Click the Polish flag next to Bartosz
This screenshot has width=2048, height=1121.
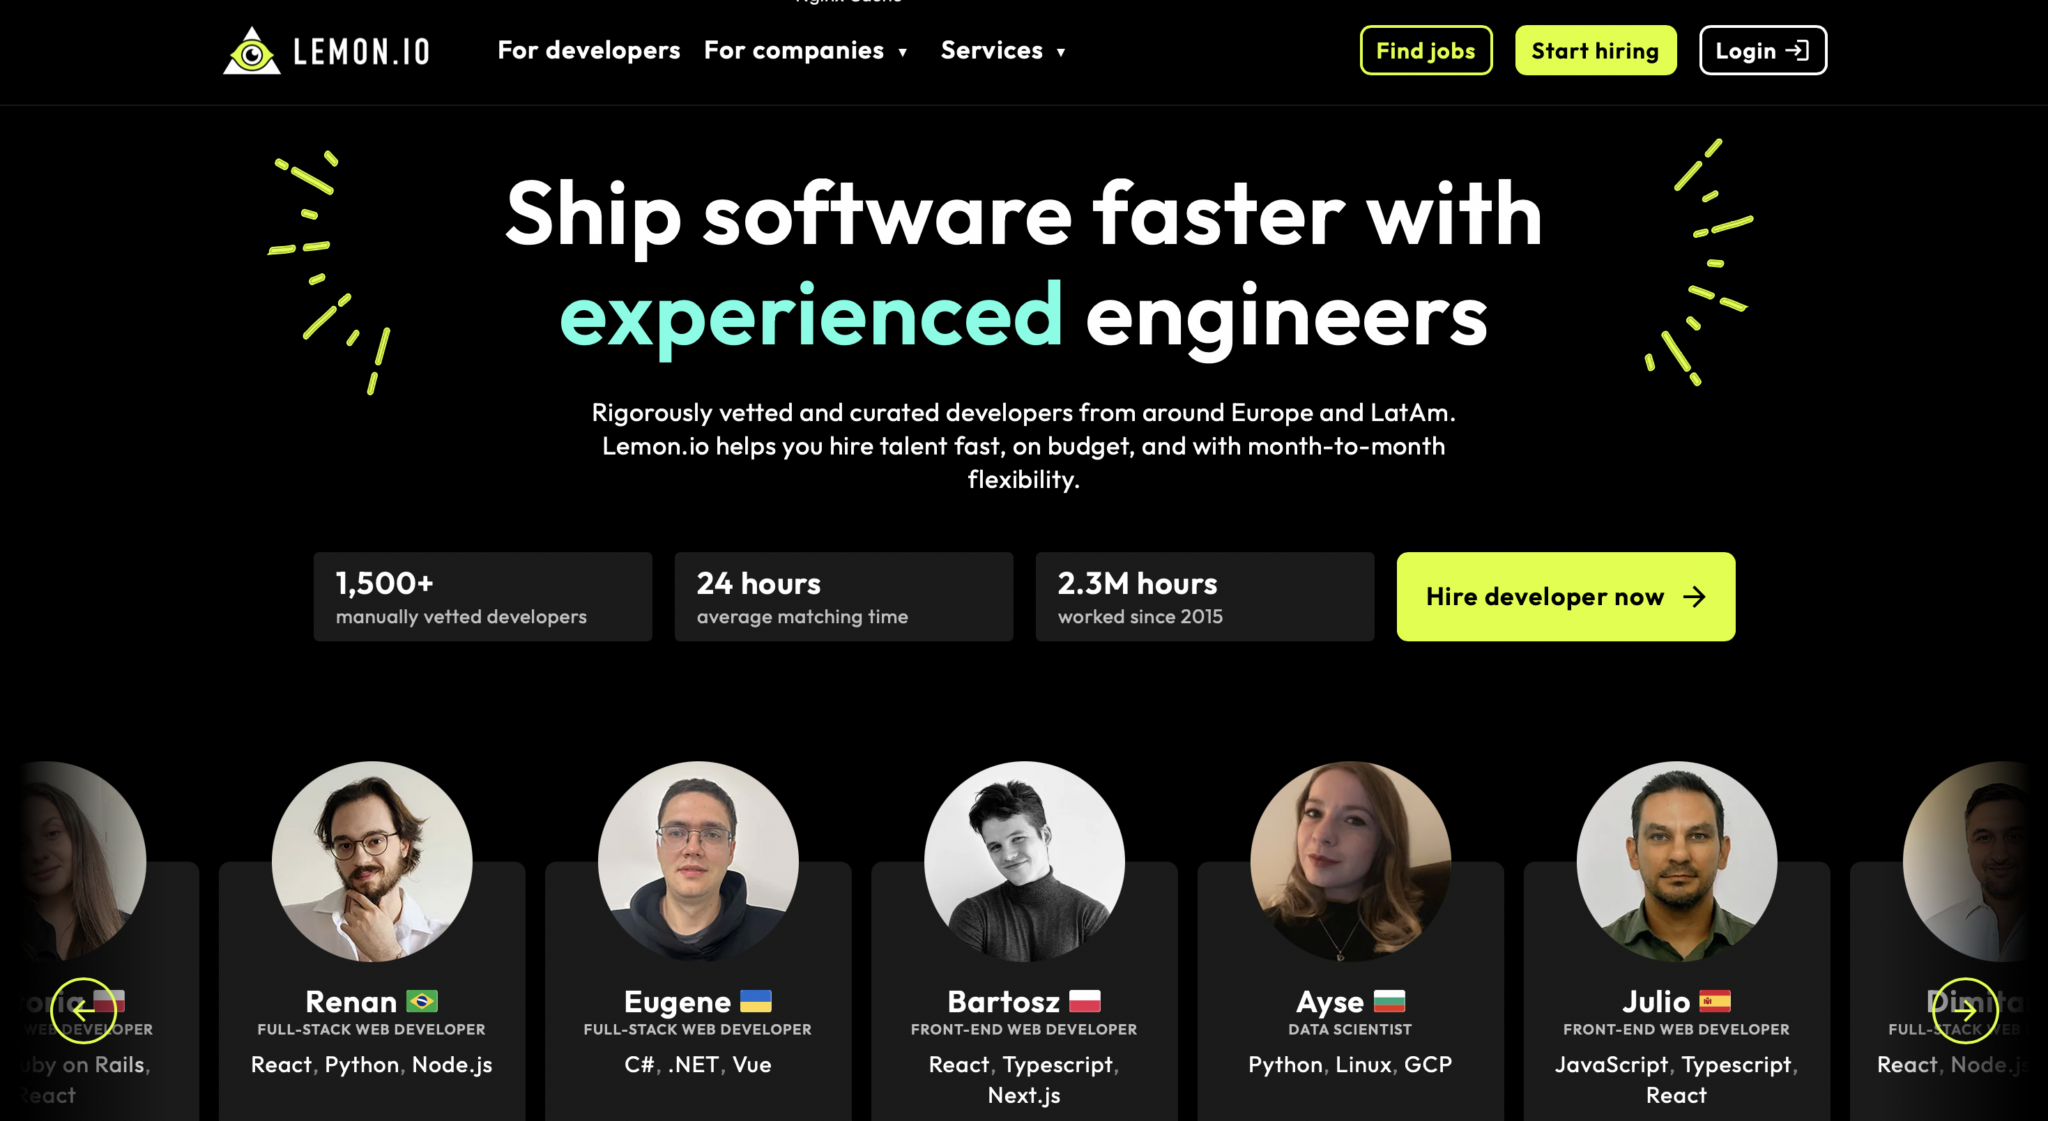pyautogui.click(x=1085, y=1001)
